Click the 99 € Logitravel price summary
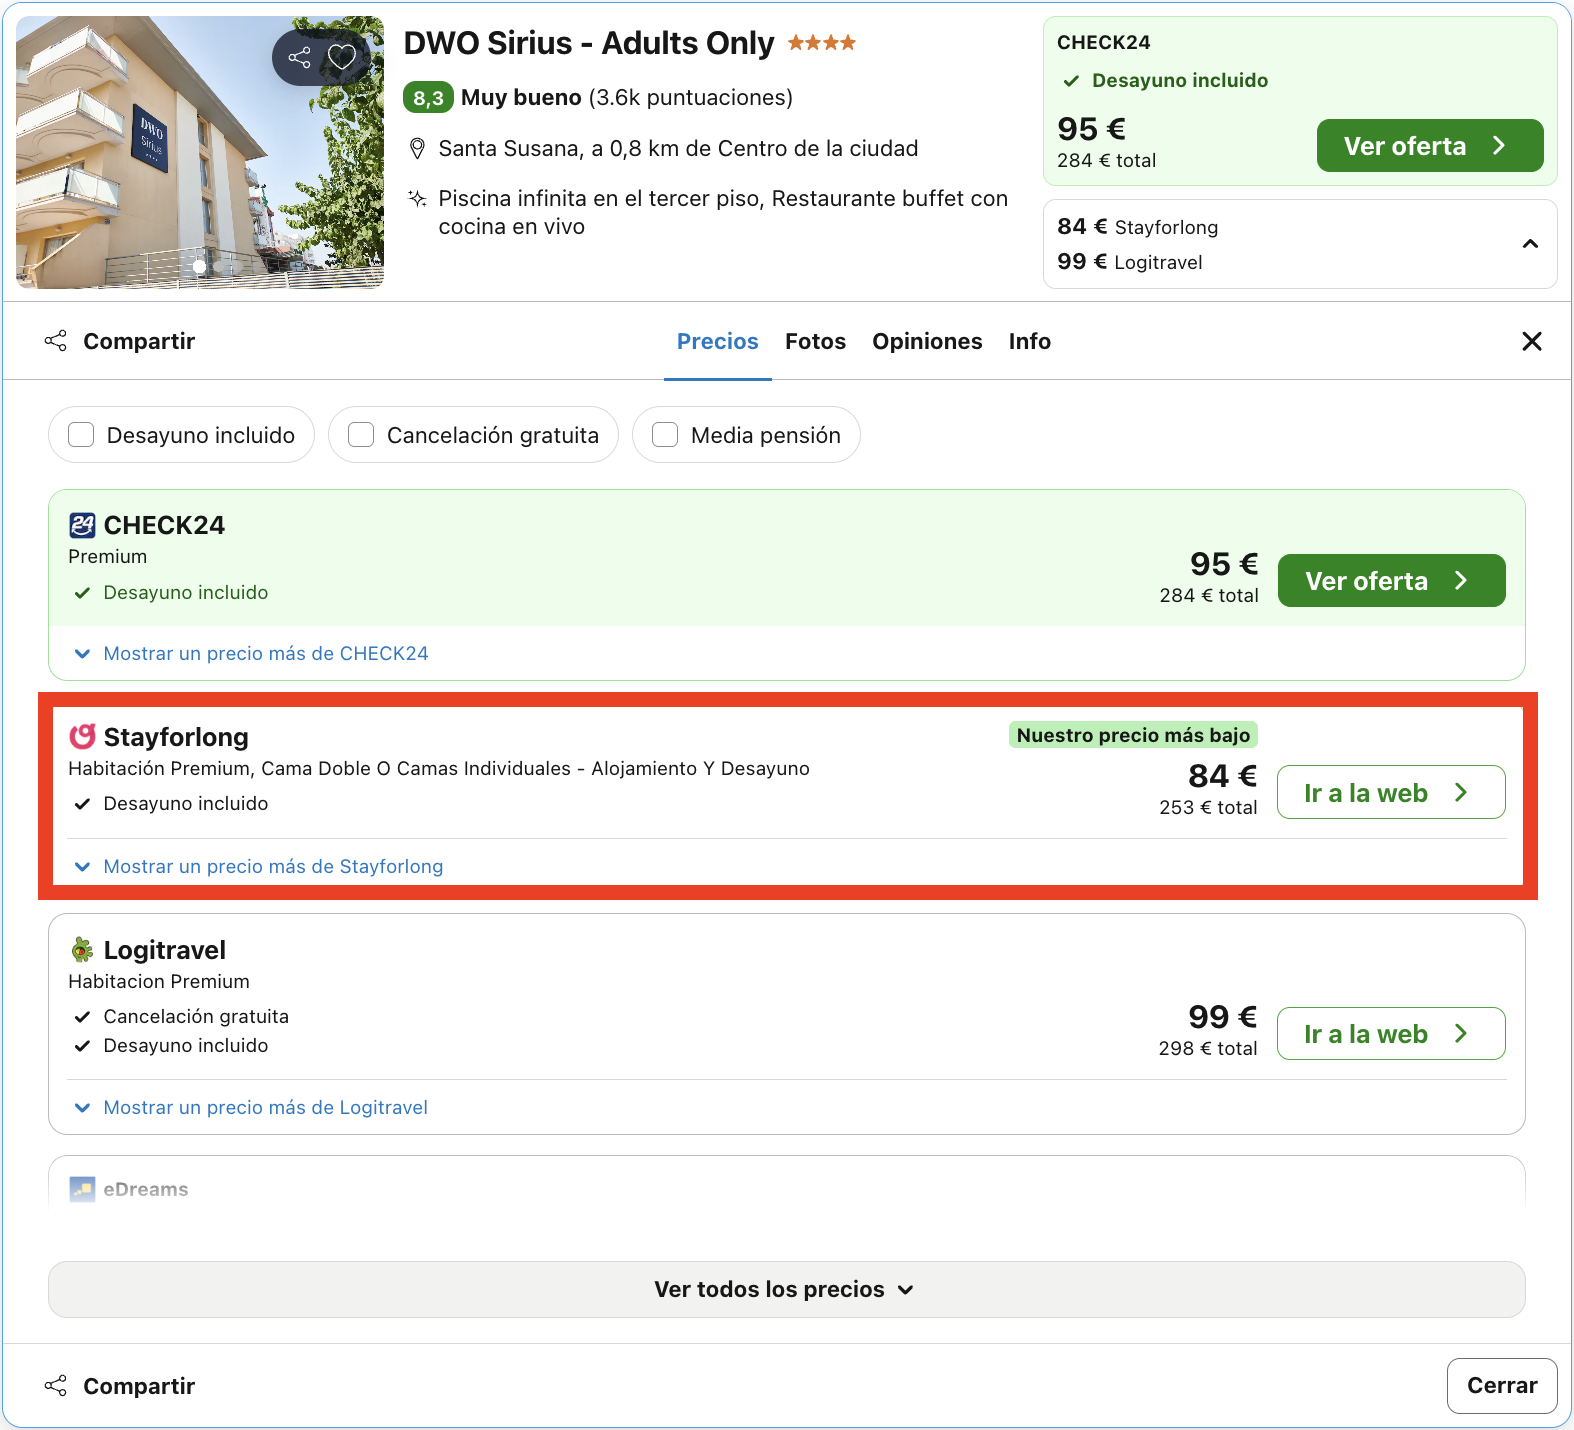The width and height of the screenshot is (1574, 1430). 1130,262
